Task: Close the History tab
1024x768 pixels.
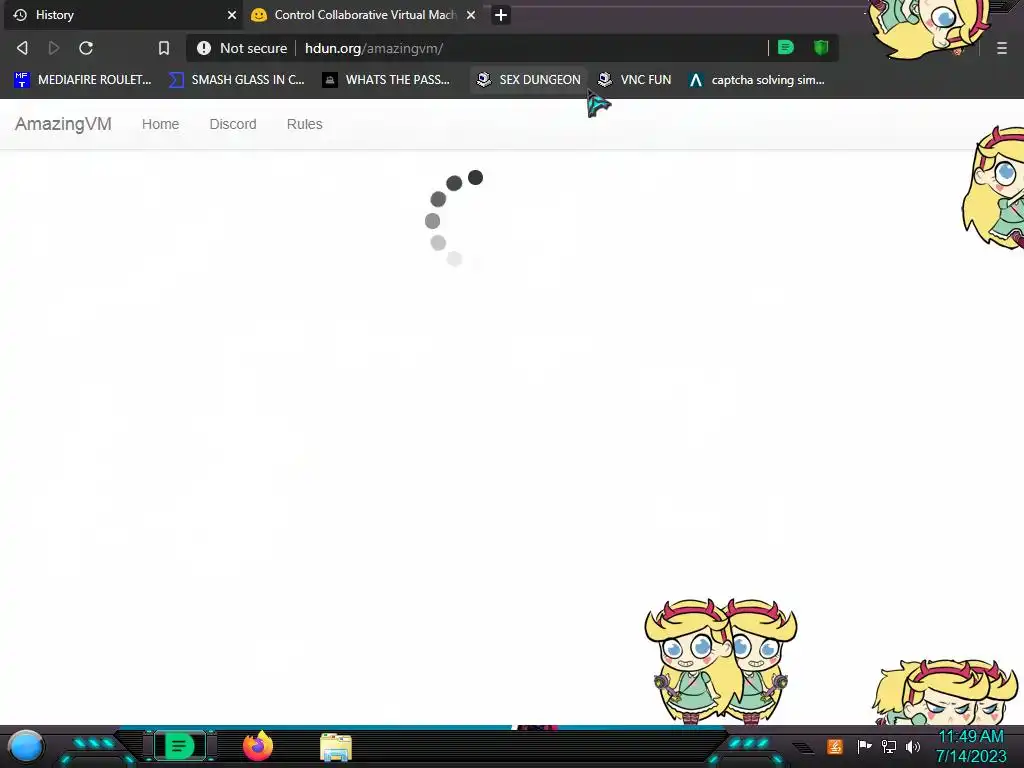Action: 232,14
